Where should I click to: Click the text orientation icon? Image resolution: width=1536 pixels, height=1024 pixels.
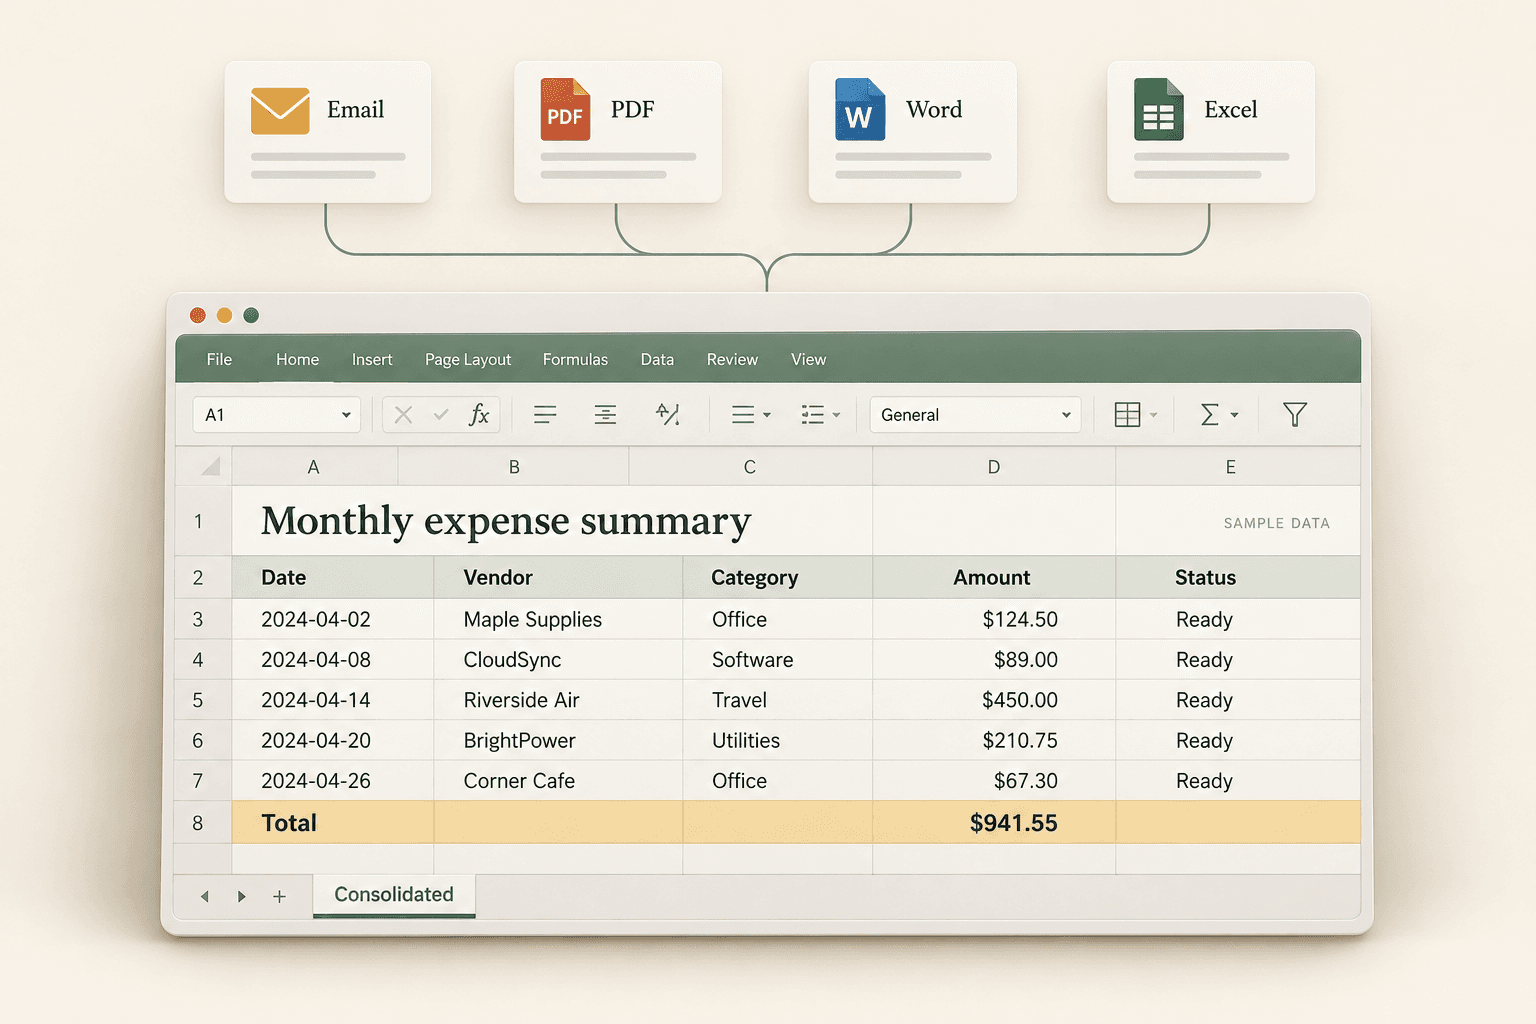point(668,414)
